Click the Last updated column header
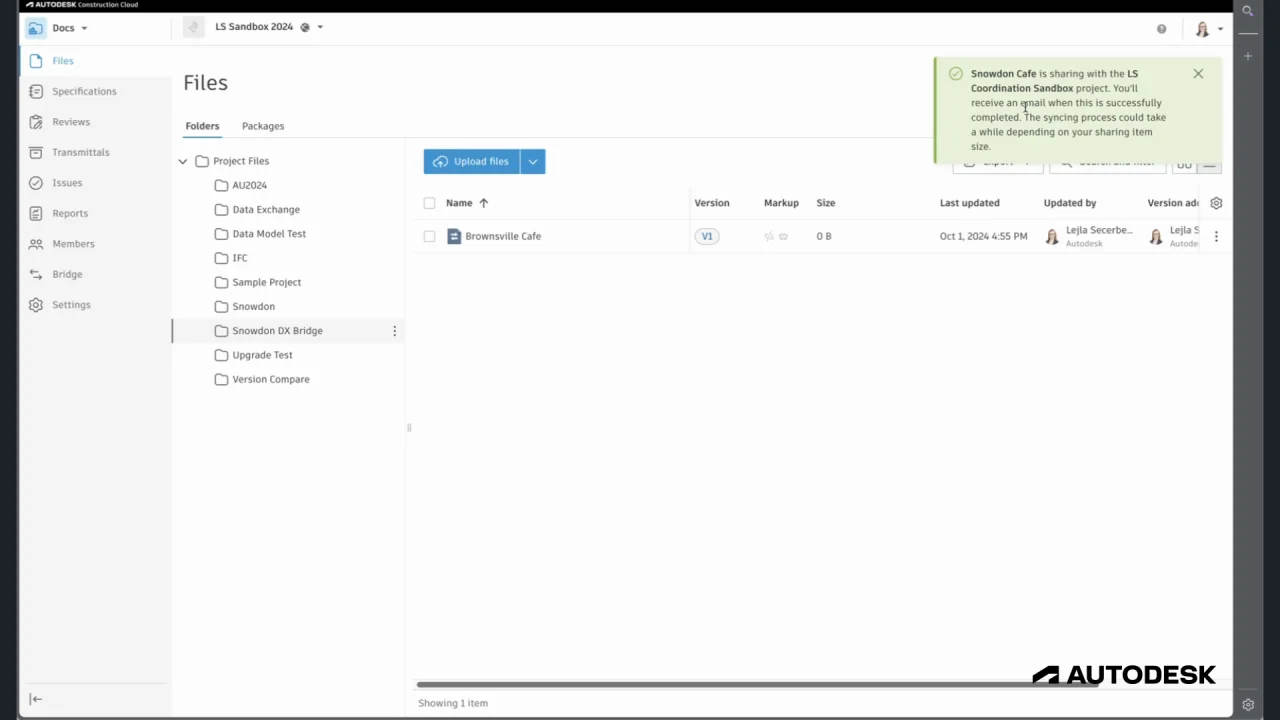The width and height of the screenshot is (1280, 720). [969, 203]
